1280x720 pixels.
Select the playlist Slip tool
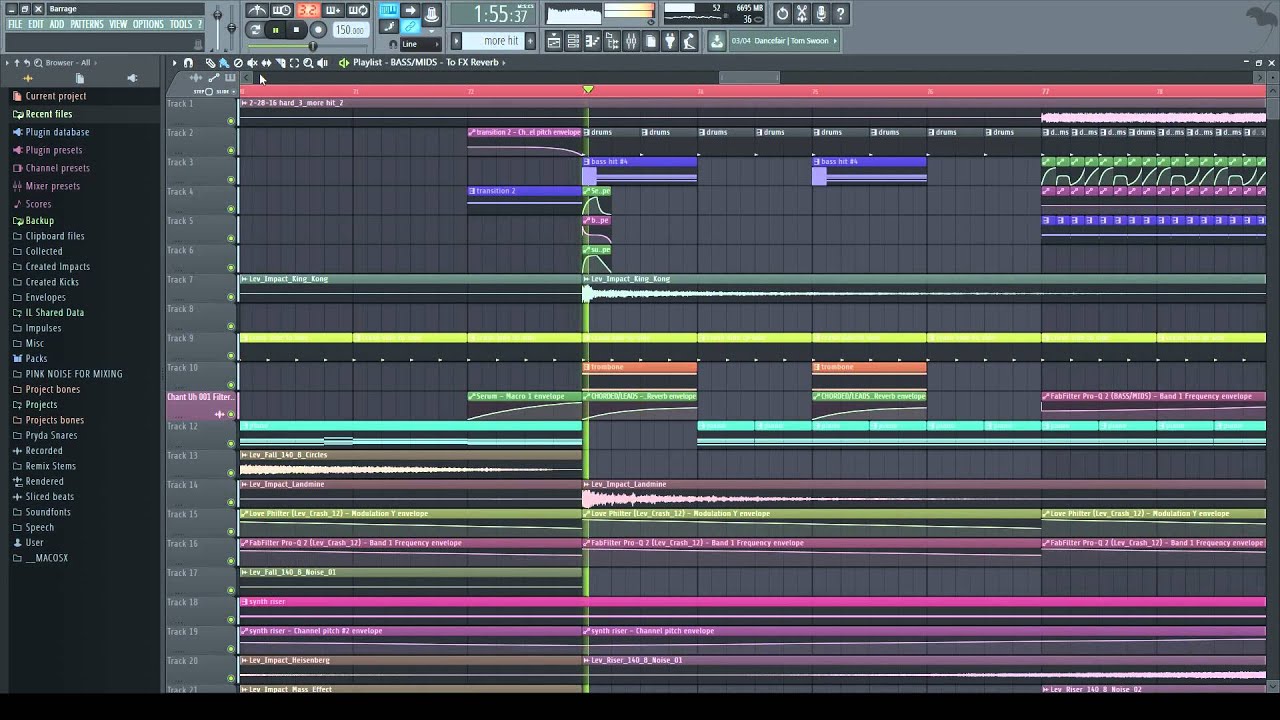pos(266,63)
